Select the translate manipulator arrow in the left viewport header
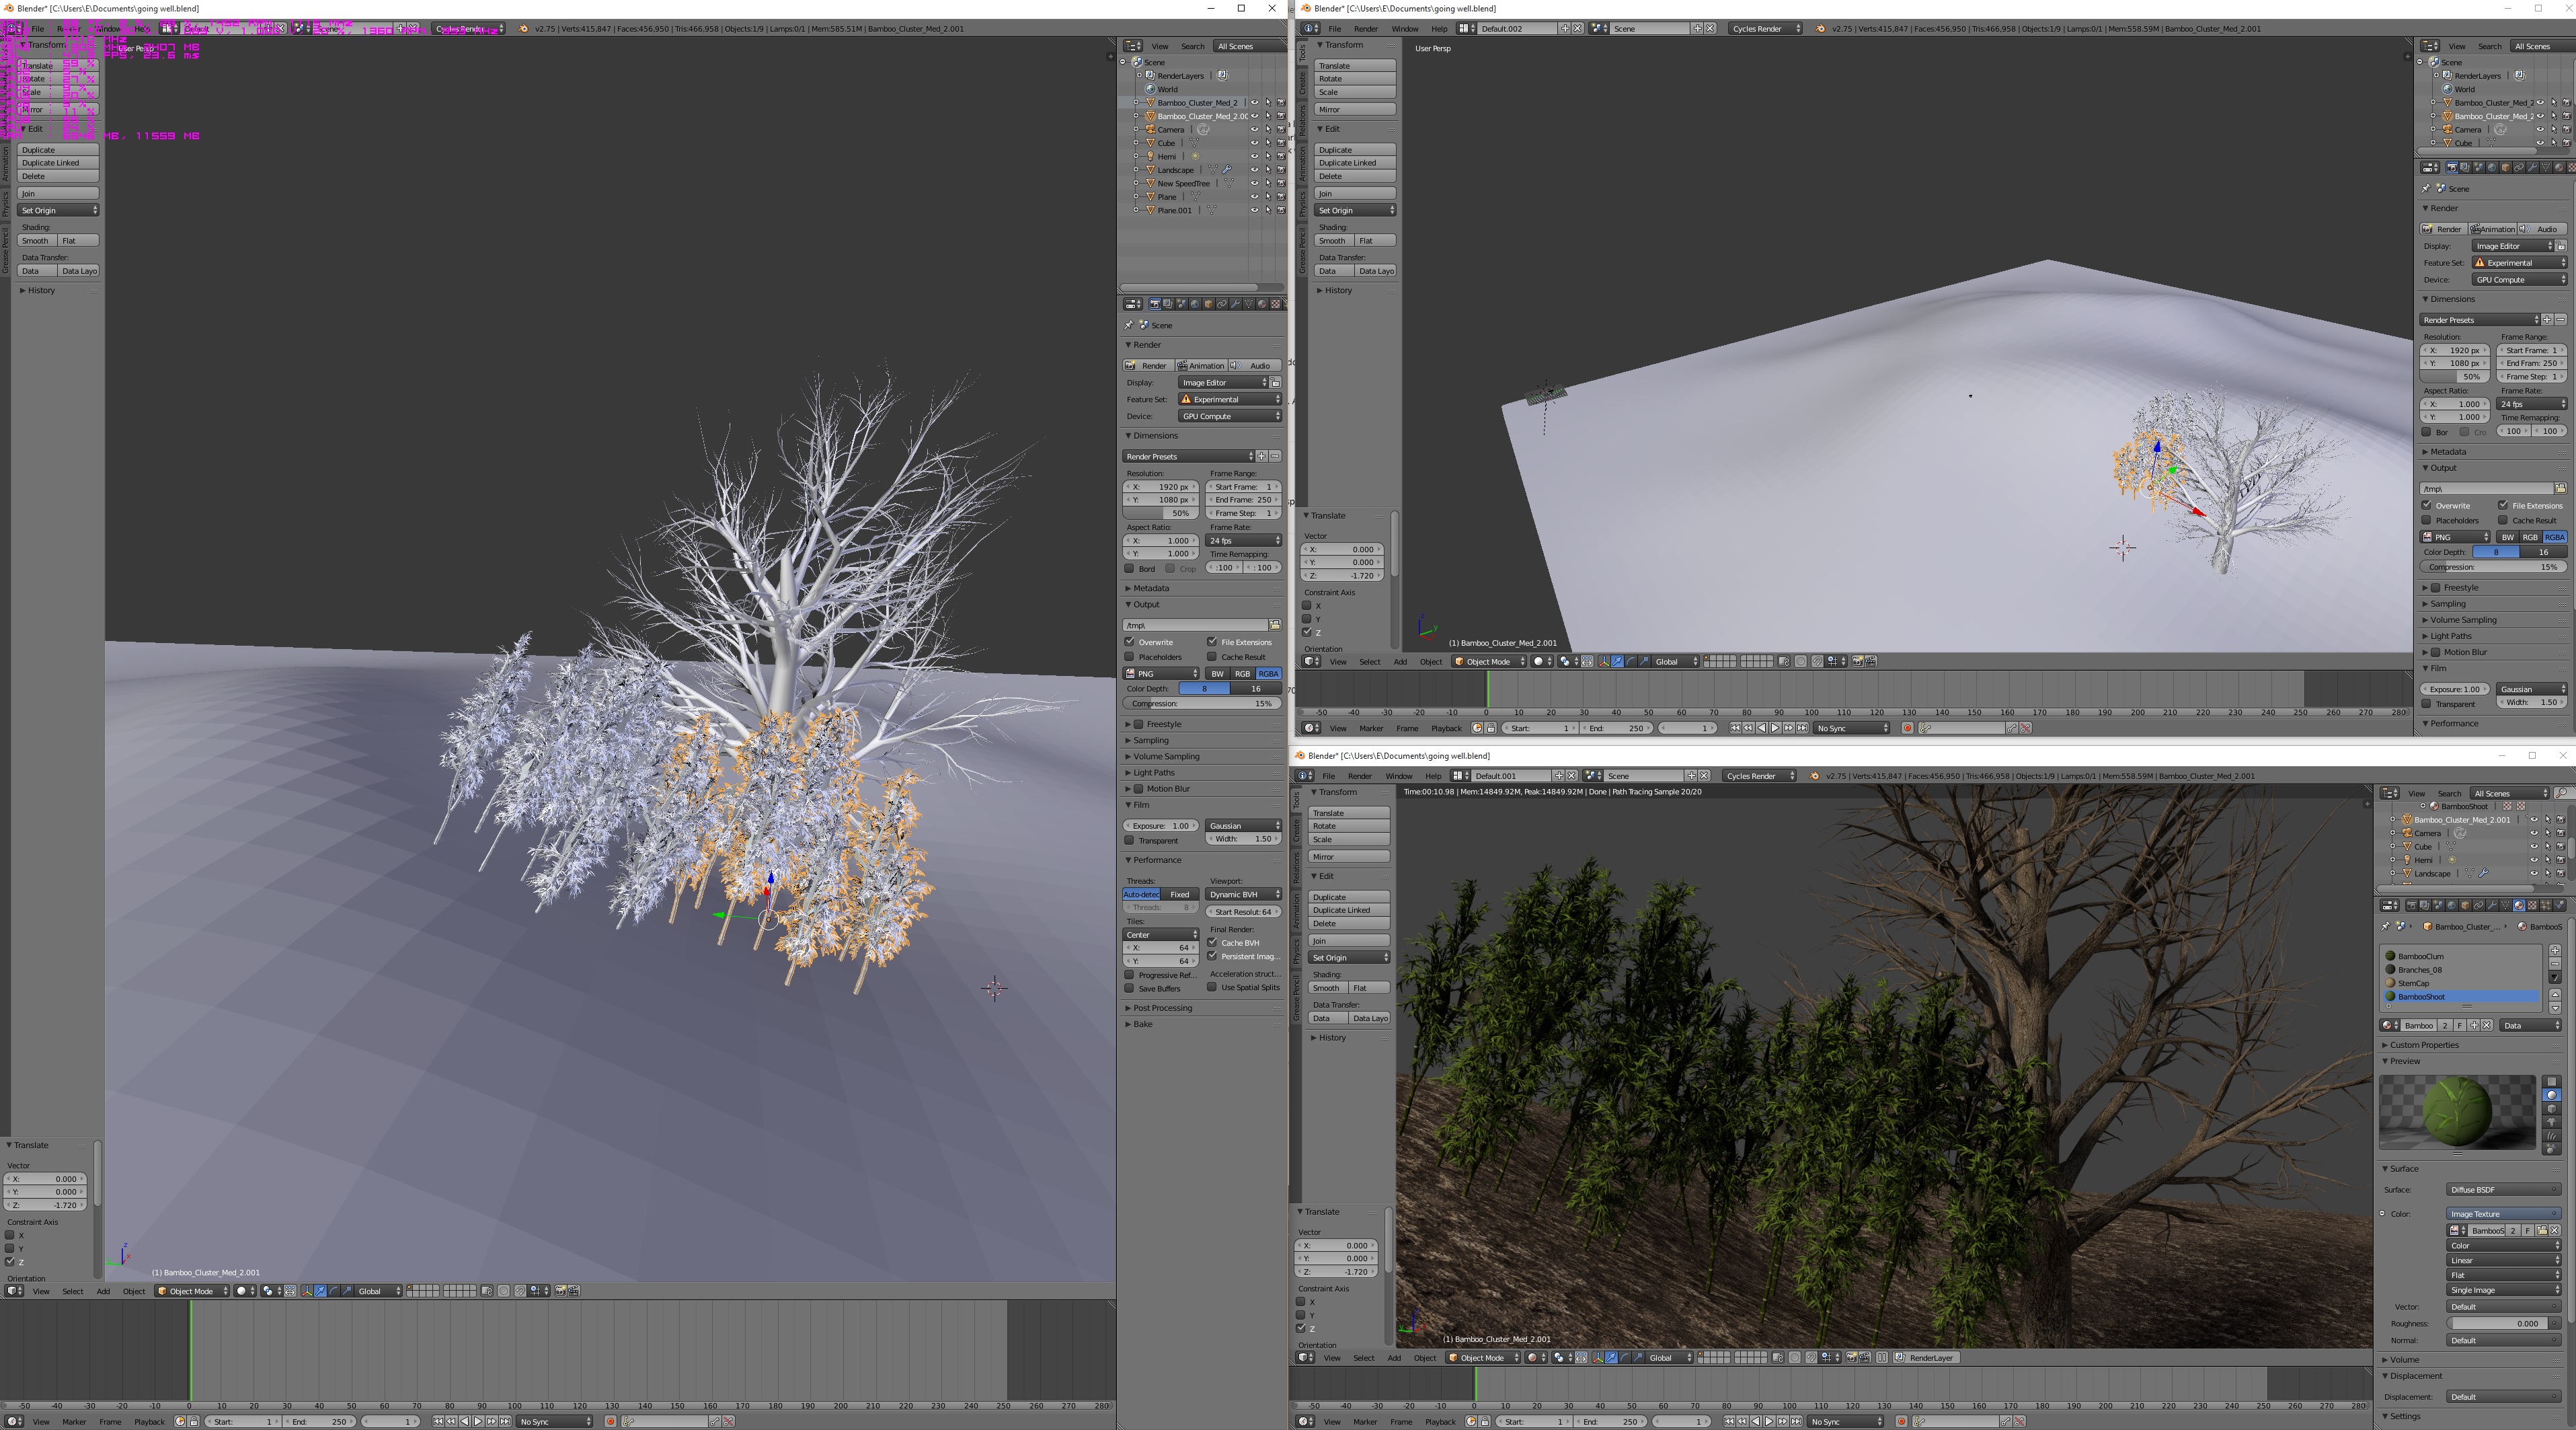This screenshot has width=2576, height=1430. pyautogui.click(x=320, y=1291)
